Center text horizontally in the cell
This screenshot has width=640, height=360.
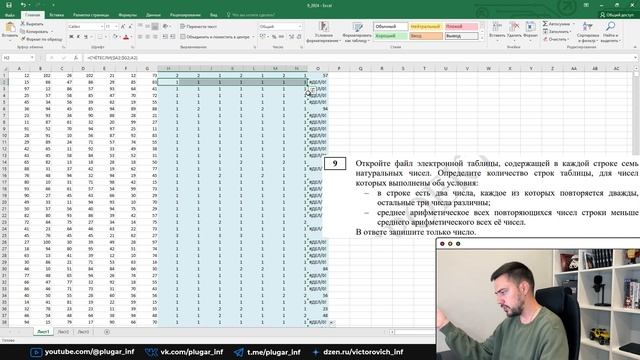pyautogui.click(x=147, y=37)
